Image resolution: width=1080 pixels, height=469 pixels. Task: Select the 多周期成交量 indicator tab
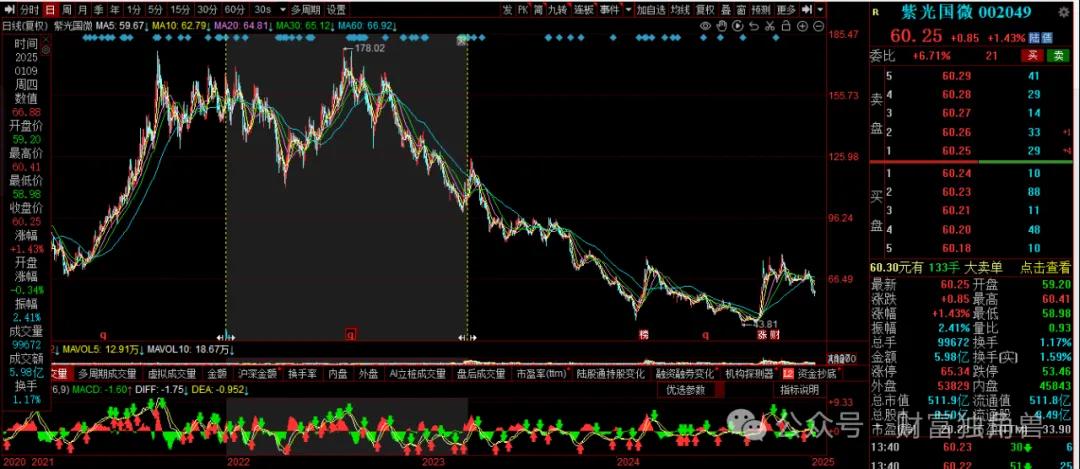(107, 374)
